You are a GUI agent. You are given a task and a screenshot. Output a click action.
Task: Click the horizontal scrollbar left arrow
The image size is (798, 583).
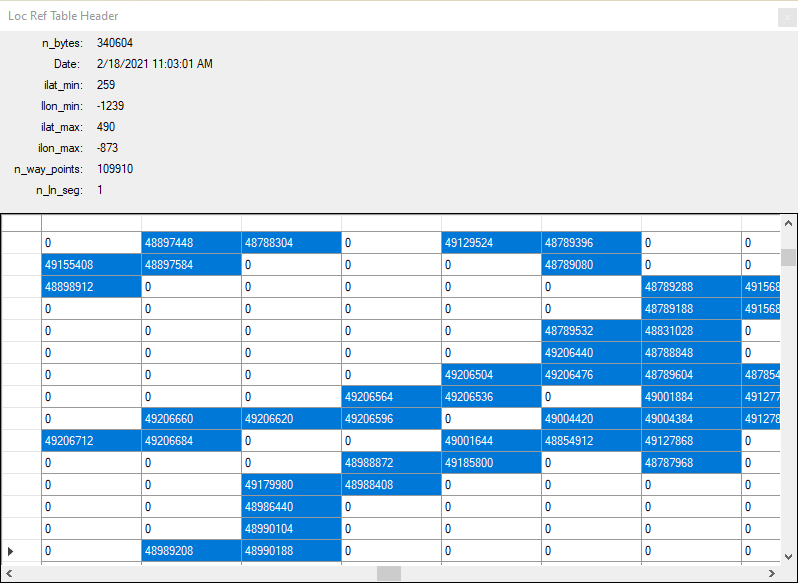coord(9,573)
